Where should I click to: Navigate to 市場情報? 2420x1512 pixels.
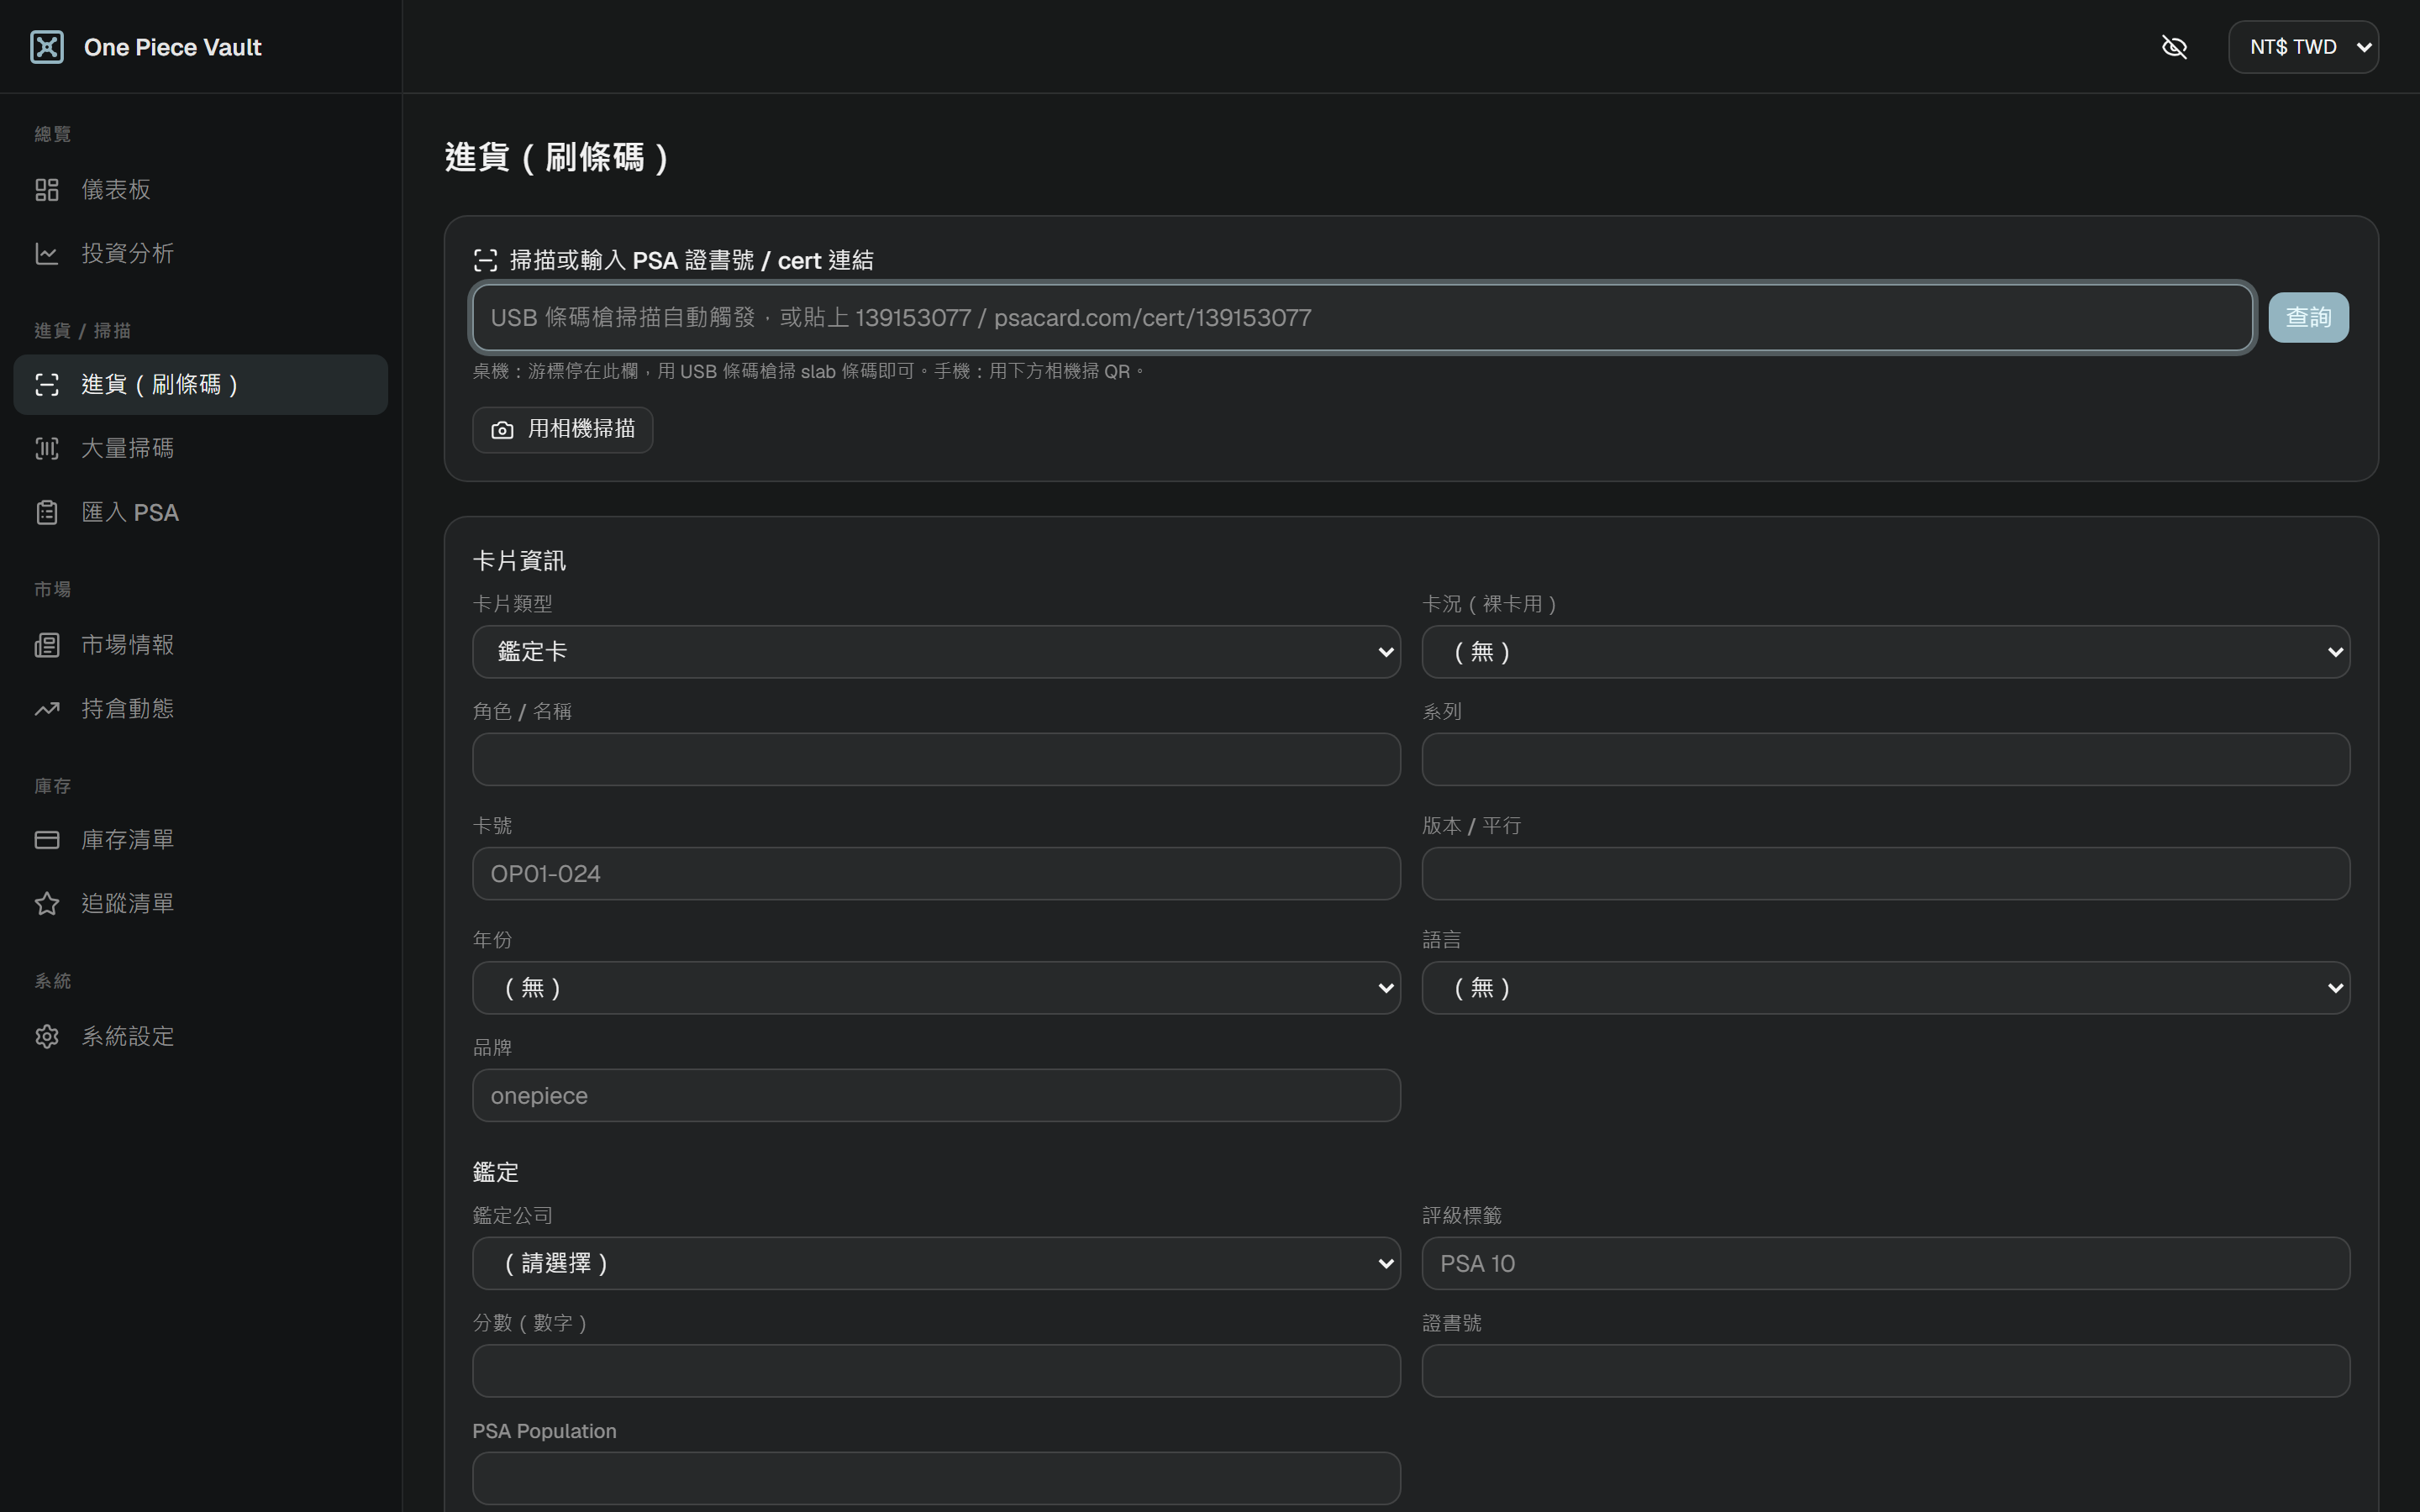tap(201, 645)
